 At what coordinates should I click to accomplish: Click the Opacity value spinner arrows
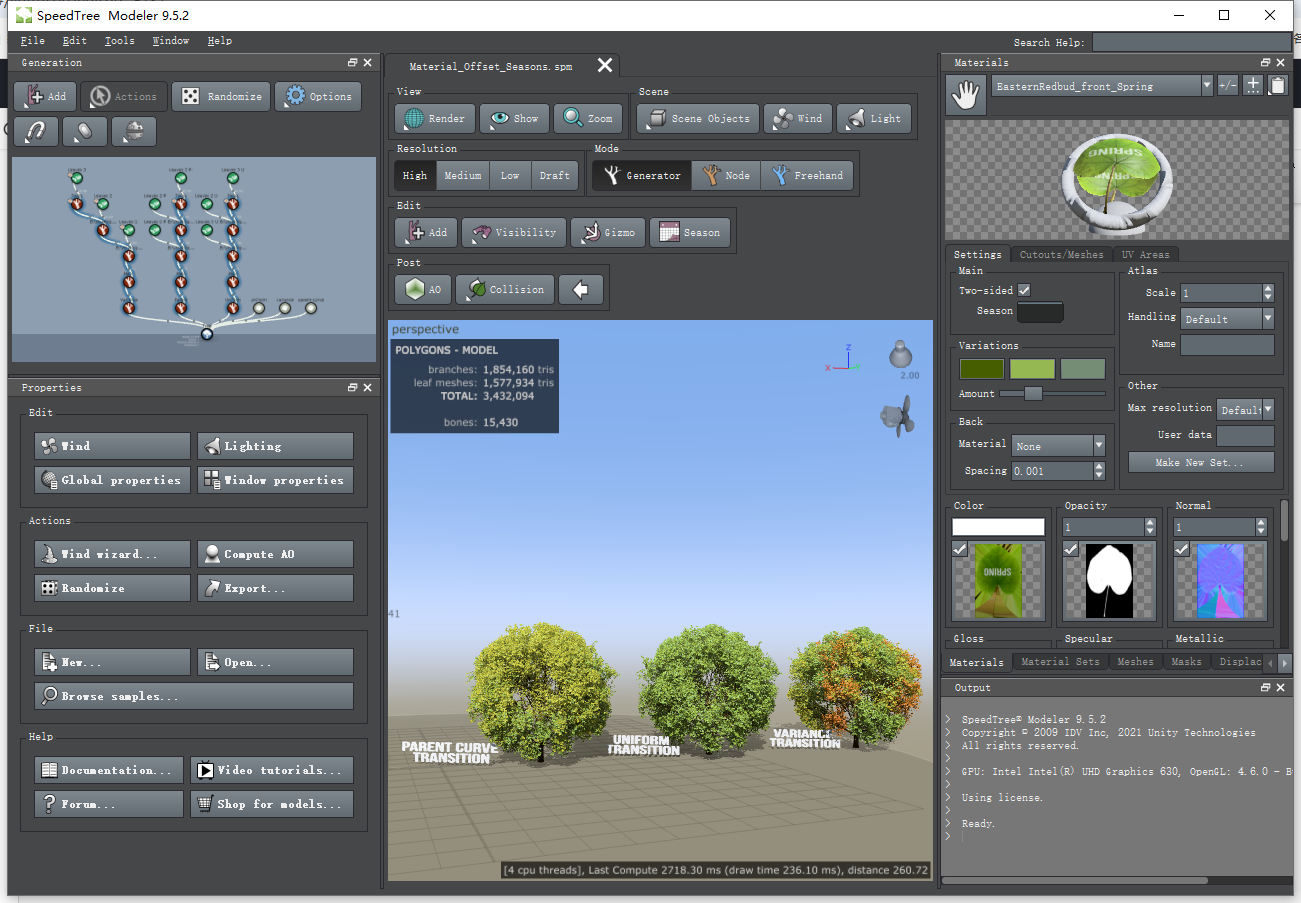[1150, 527]
